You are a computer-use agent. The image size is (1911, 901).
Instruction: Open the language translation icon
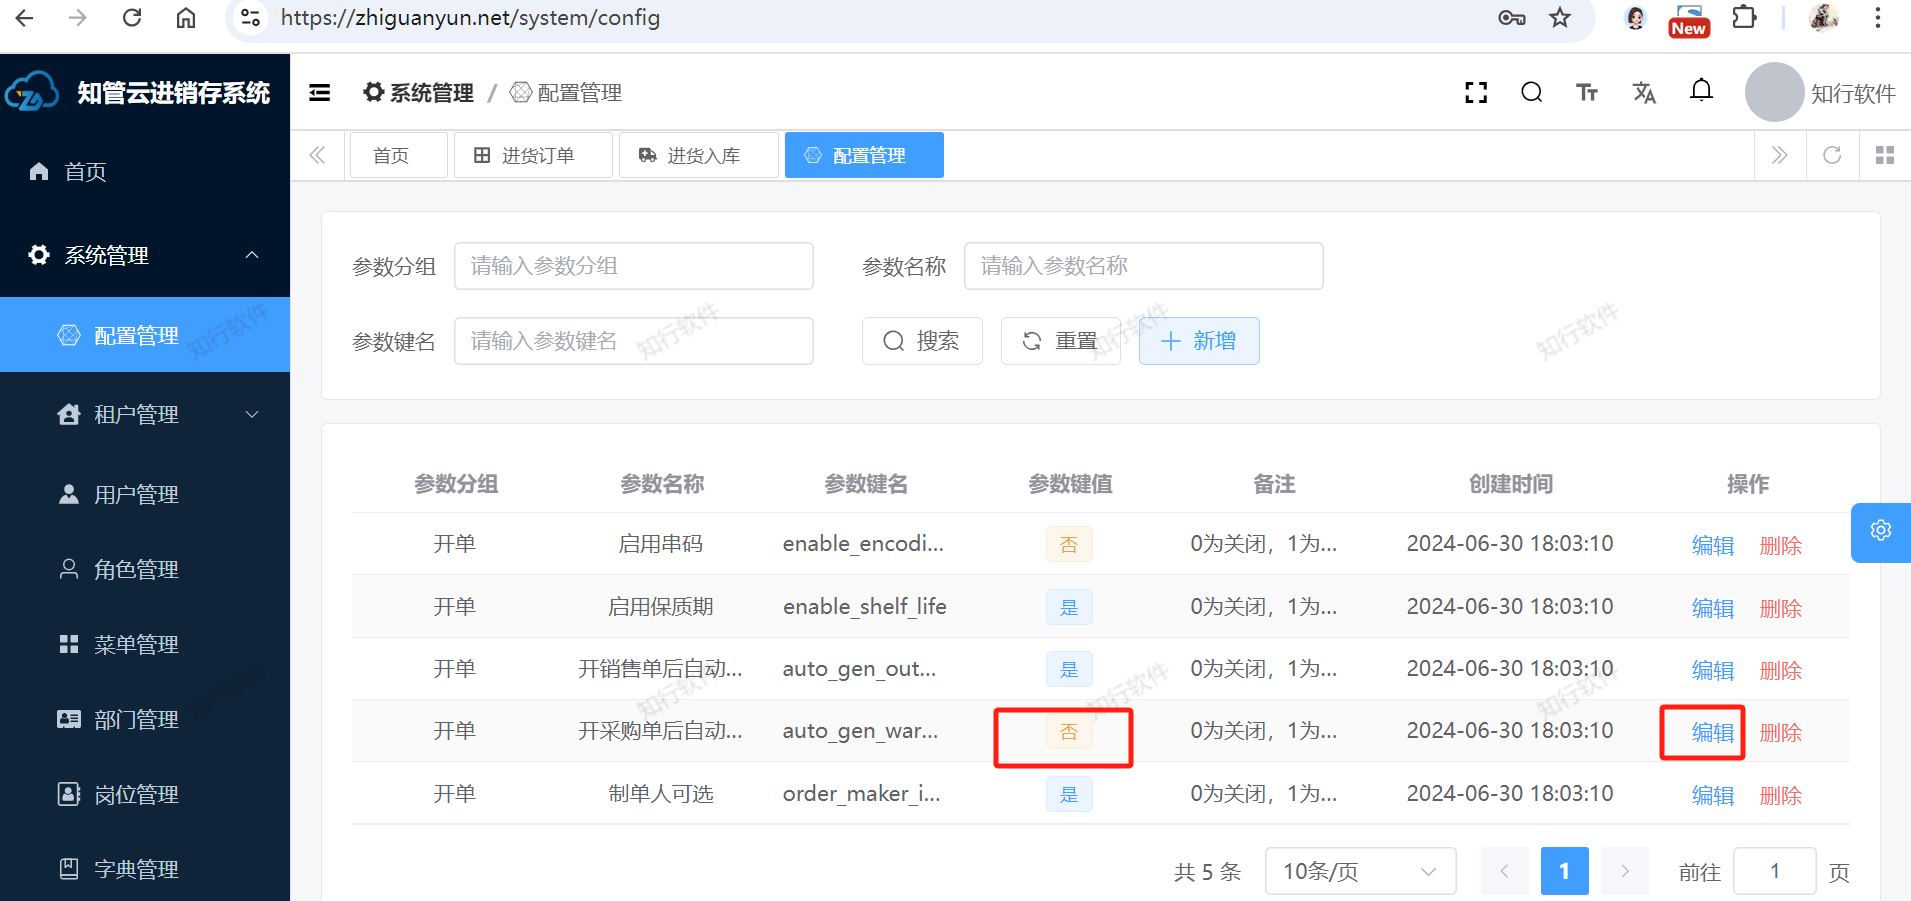point(1644,93)
